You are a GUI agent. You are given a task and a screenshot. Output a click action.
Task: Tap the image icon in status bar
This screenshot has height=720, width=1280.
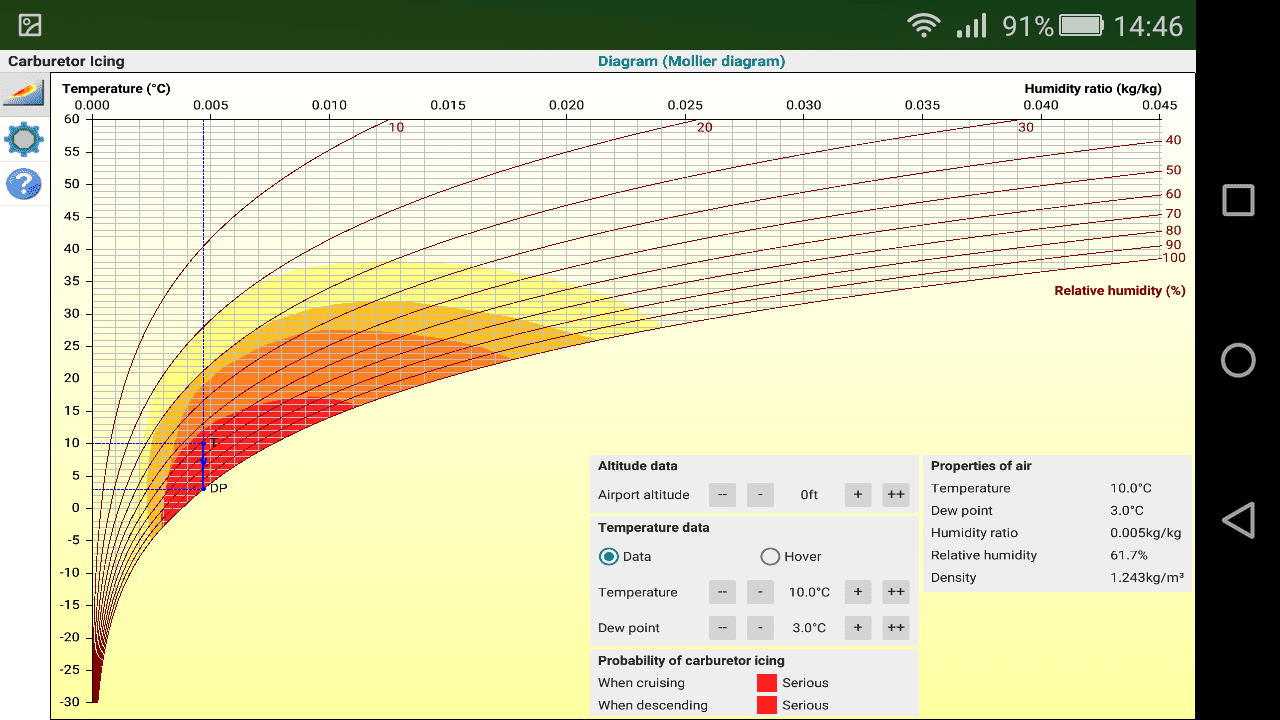30,26
